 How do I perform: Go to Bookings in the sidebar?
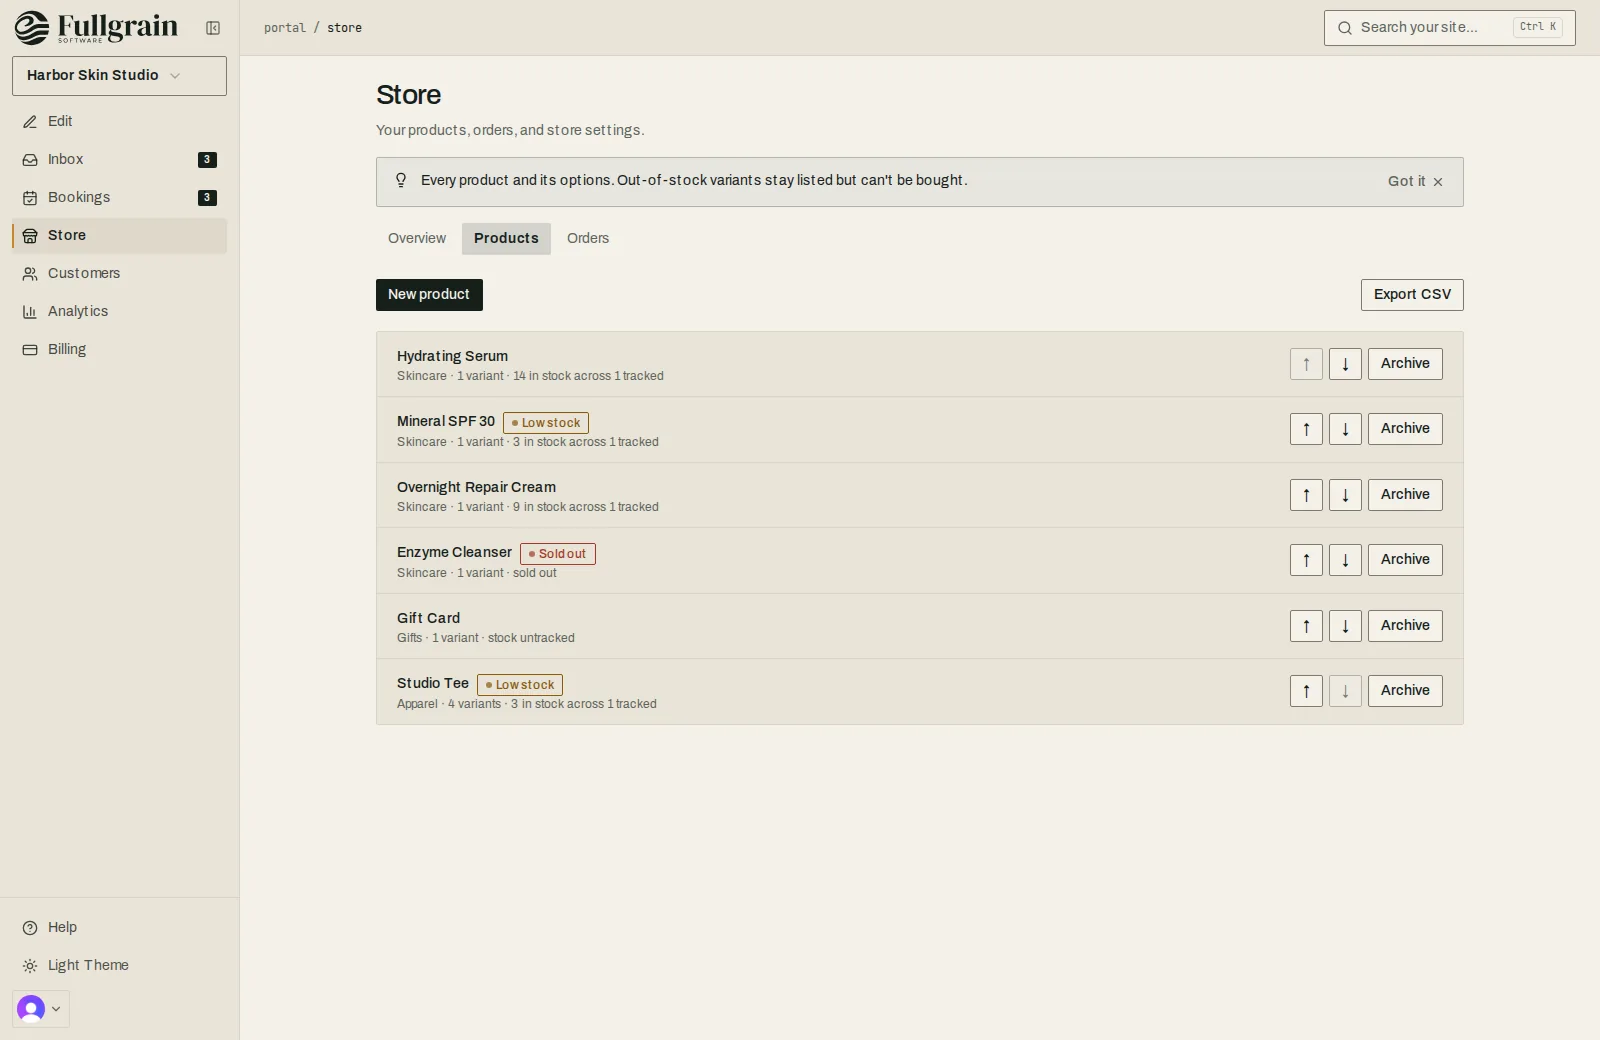[119, 197]
